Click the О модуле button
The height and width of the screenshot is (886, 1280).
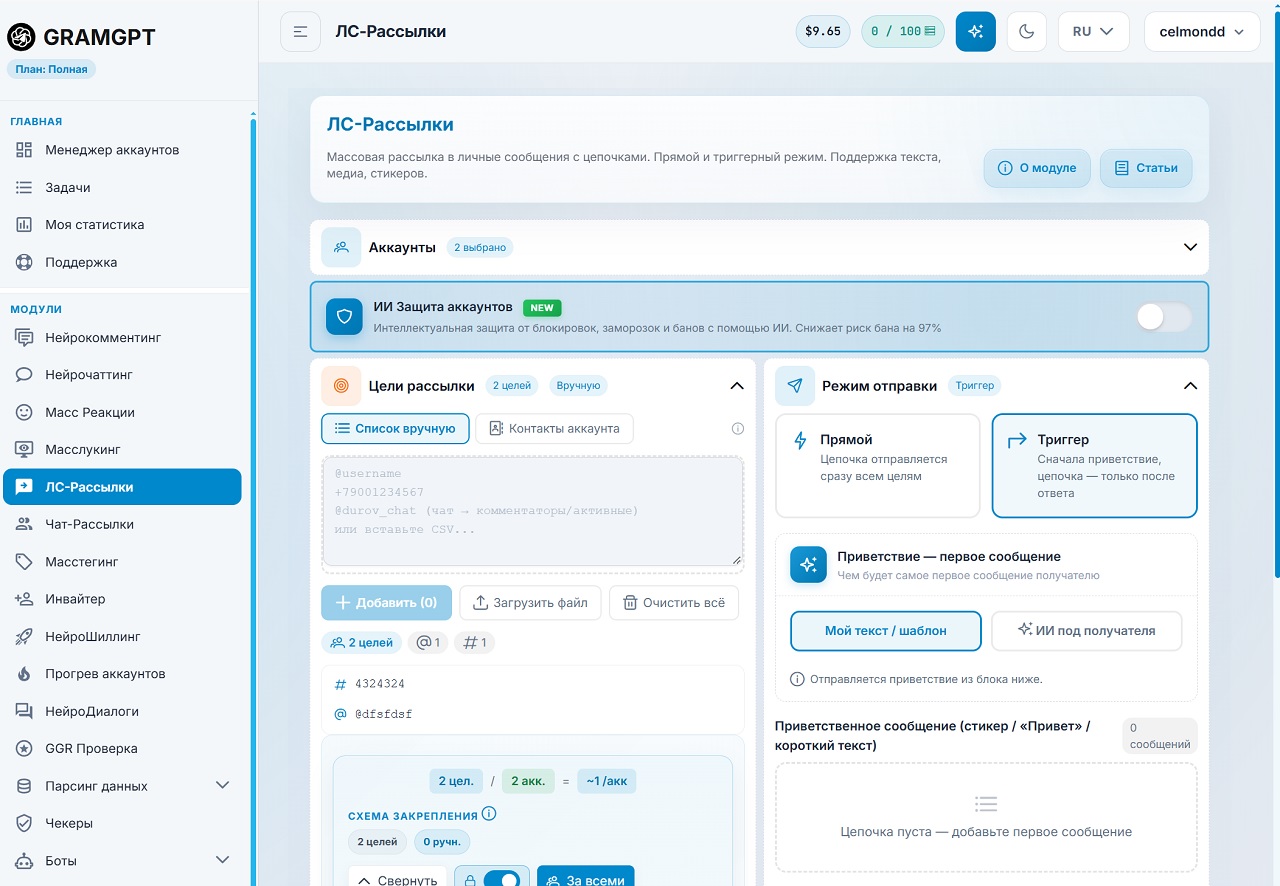pos(1037,168)
